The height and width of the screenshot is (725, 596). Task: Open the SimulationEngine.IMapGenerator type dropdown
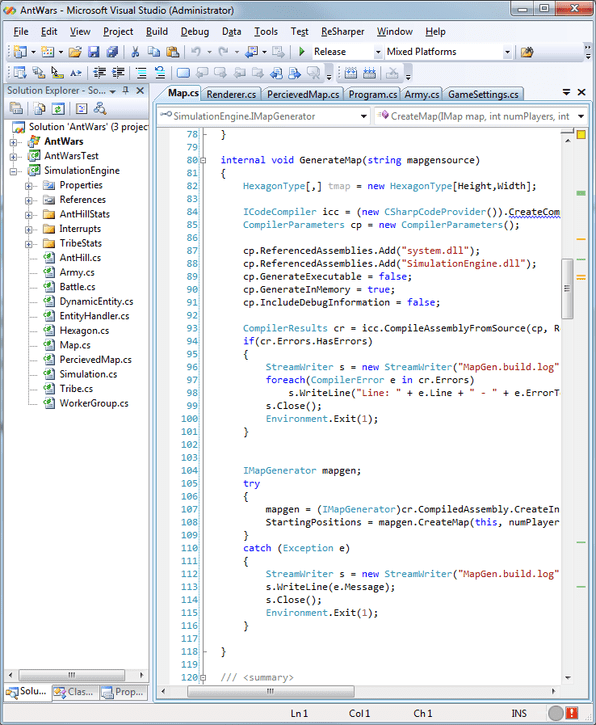click(363, 117)
